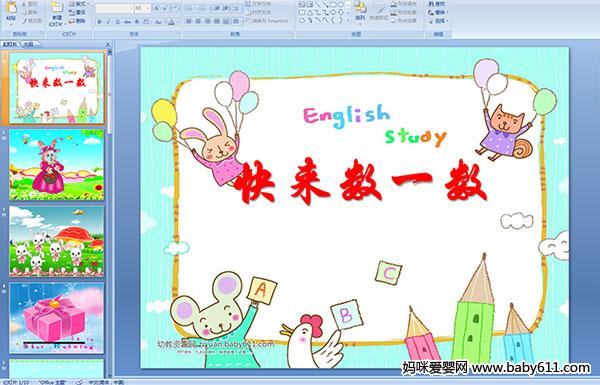The width and height of the screenshot is (600, 385).
Task: Expand the Select dropdown in editing group
Action: pyautogui.click(x=439, y=21)
